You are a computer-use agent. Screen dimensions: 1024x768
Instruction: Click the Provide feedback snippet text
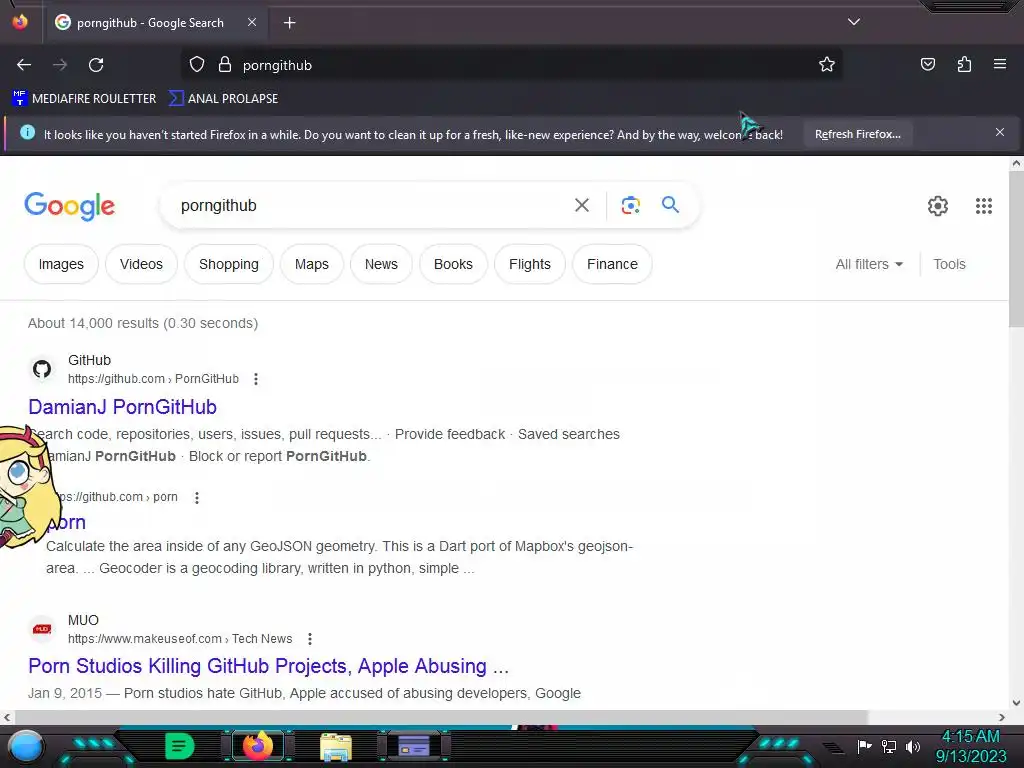pyautogui.click(x=450, y=434)
